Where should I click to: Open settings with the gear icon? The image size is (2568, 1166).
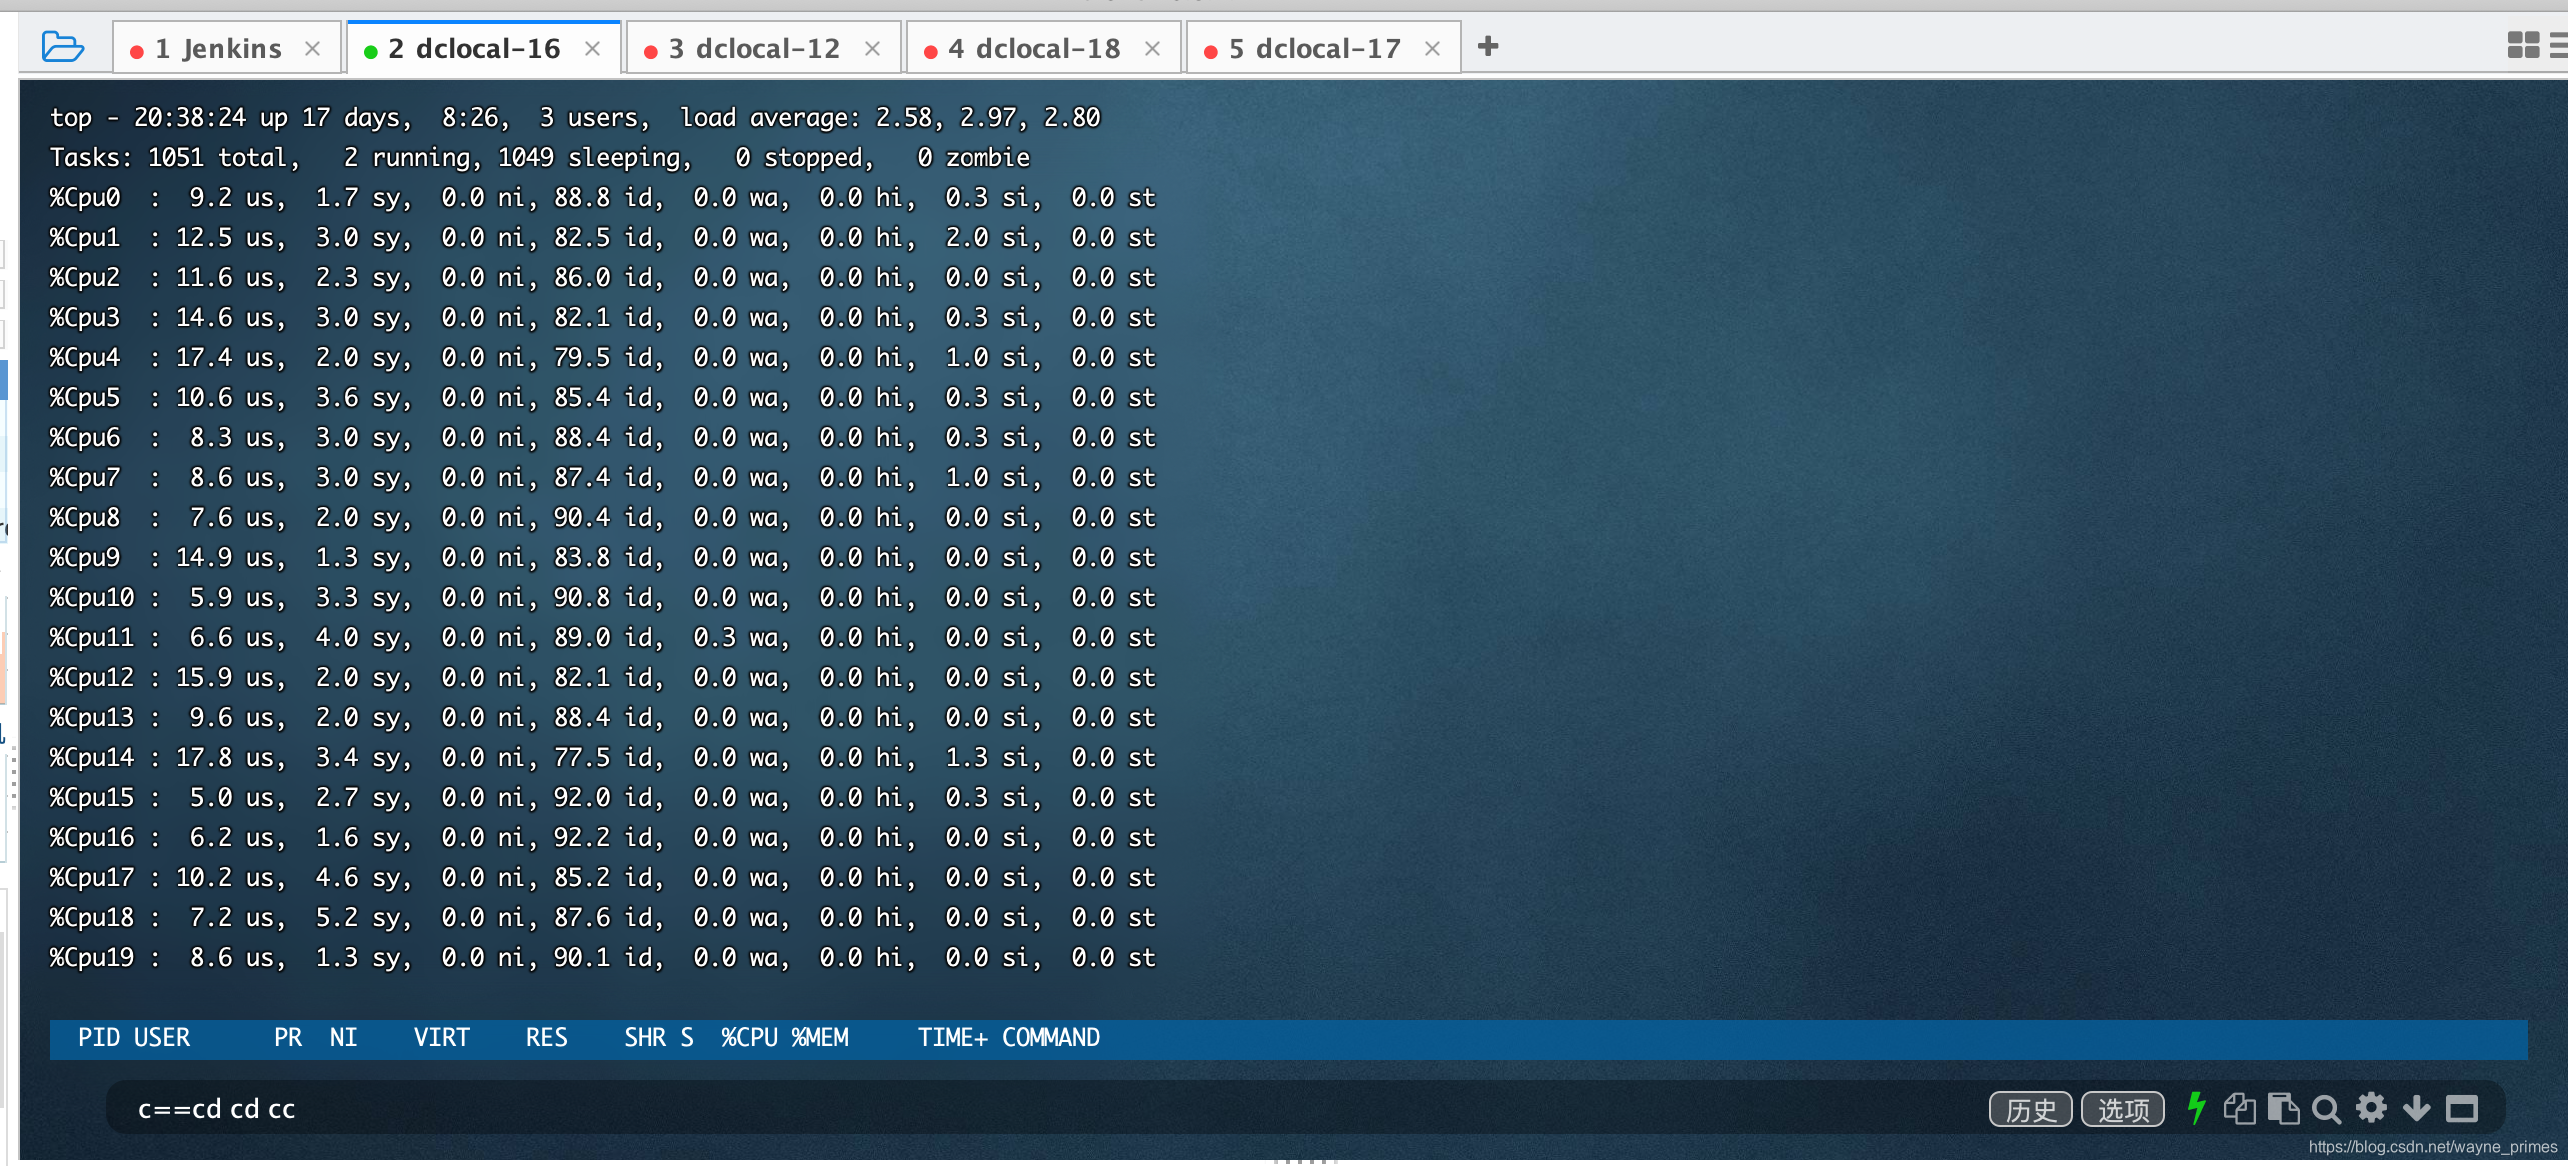pyautogui.click(x=2371, y=1108)
